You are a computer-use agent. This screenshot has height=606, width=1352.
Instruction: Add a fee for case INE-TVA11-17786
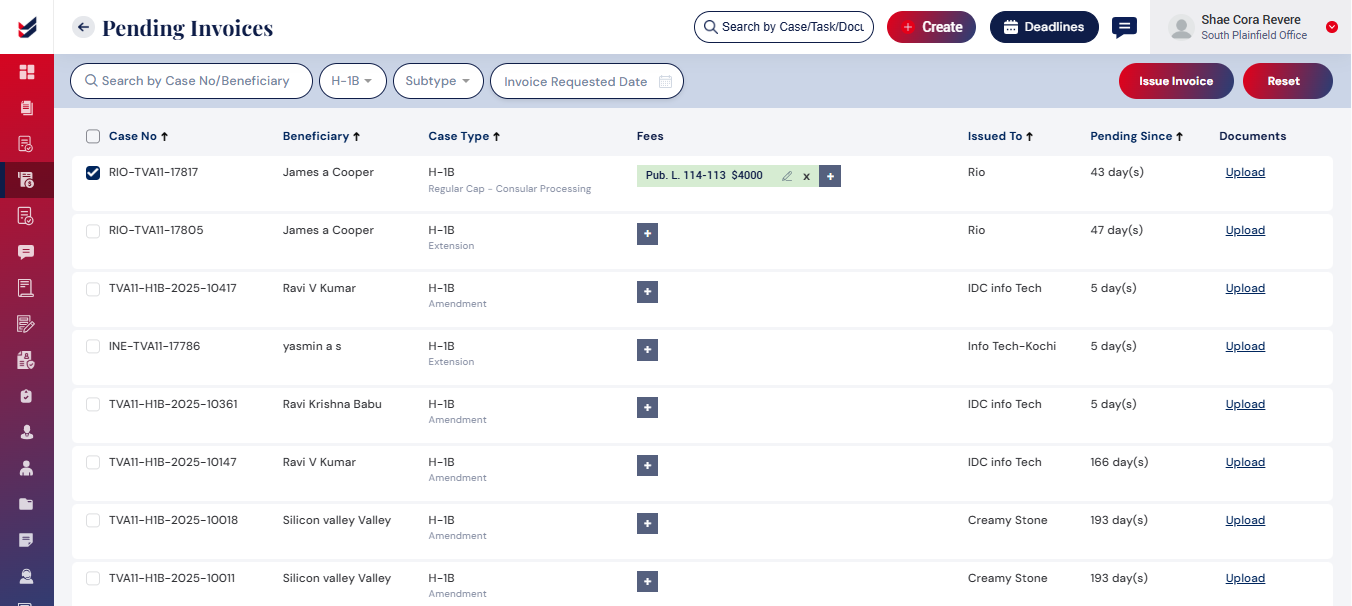[x=647, y=350]
